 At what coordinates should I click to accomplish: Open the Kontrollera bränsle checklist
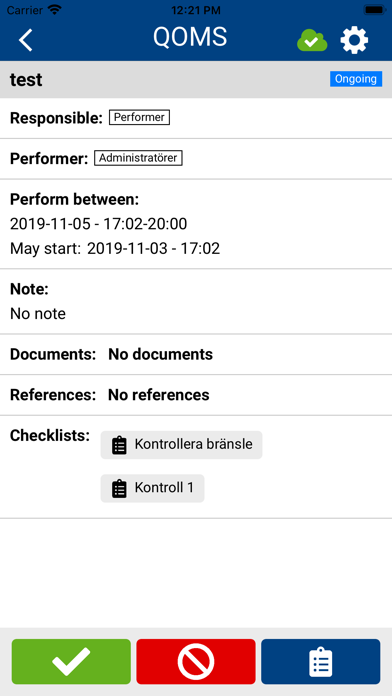tap(181, 445)
